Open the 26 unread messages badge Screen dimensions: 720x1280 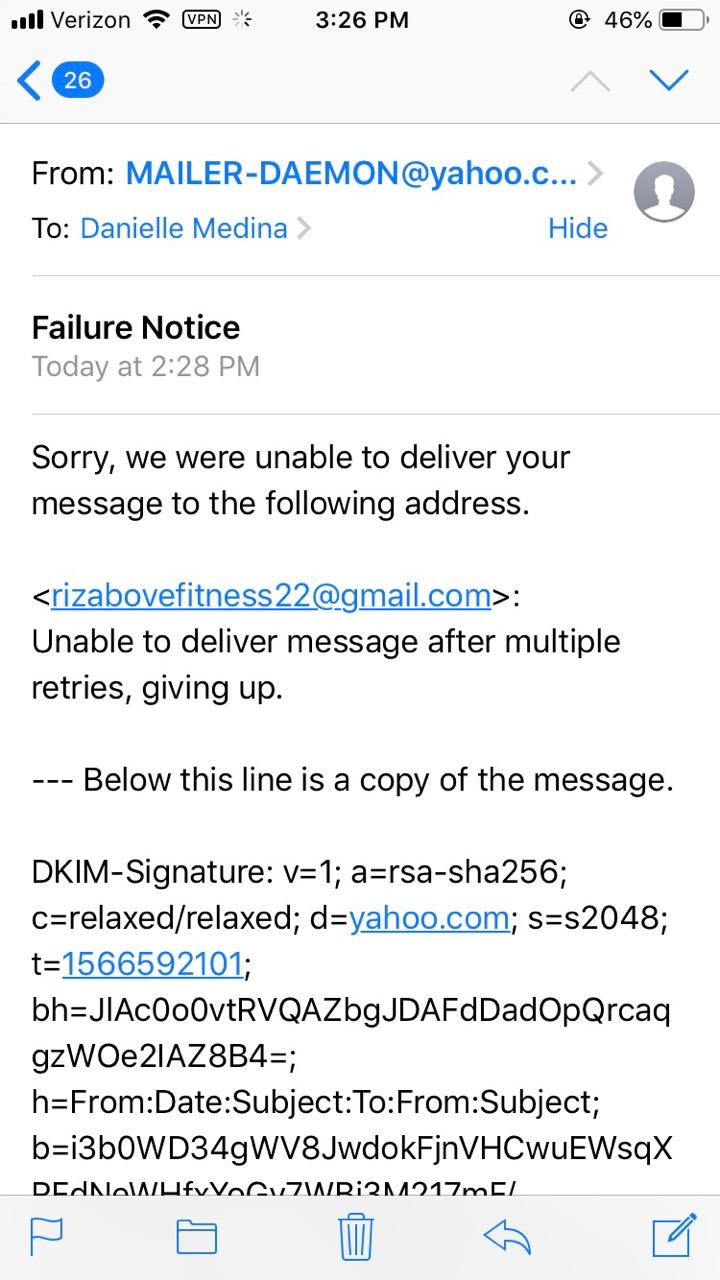[78, 80]
